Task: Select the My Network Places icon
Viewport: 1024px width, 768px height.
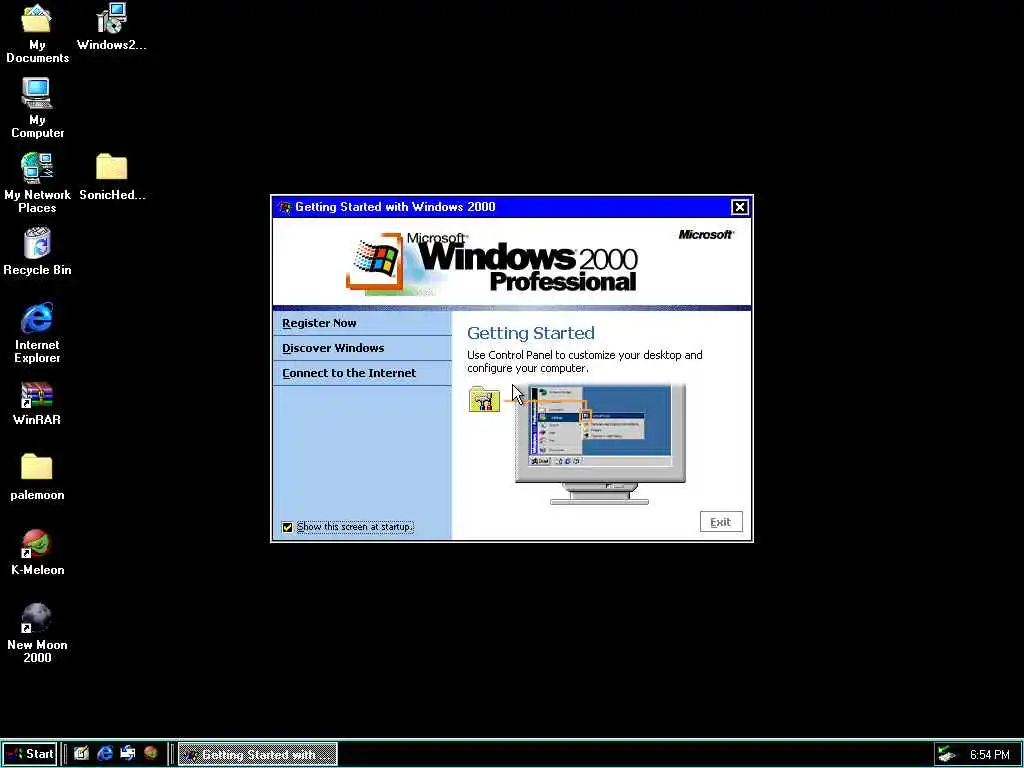Action: [37, 183]
